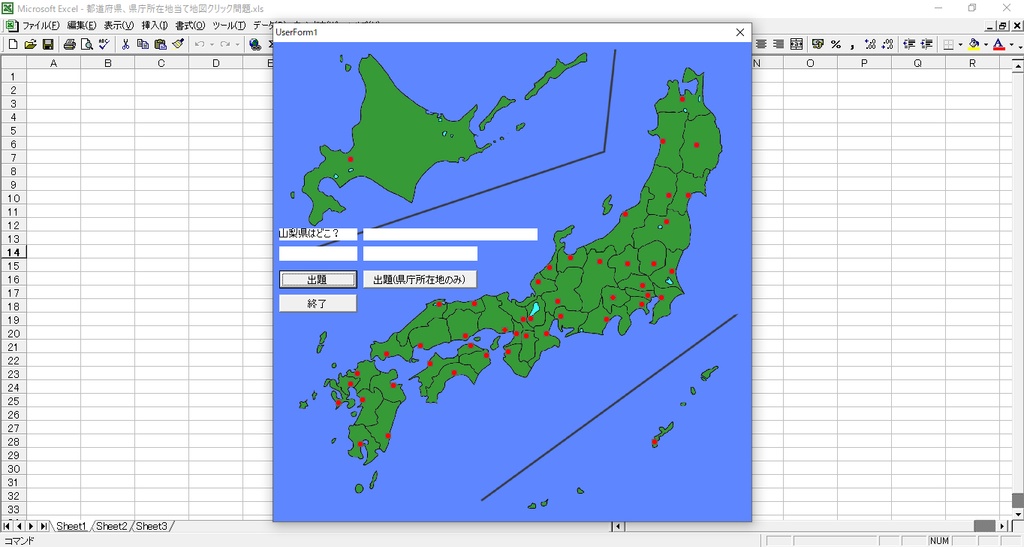Click the Paste clipboard icon
Viewport: 1024px width, 547px height.
[x=160, y=44]
